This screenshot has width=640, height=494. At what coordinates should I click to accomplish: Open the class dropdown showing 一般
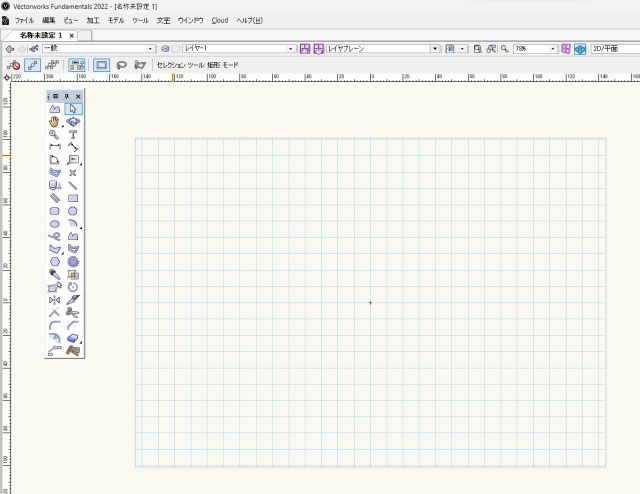pyautogui.click(x=97, y=47)
